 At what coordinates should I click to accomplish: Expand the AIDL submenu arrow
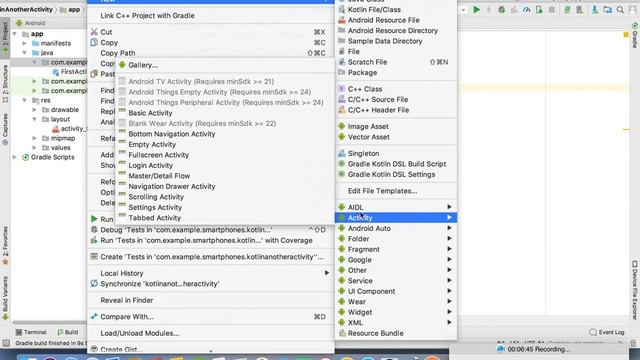pos(449,207)
